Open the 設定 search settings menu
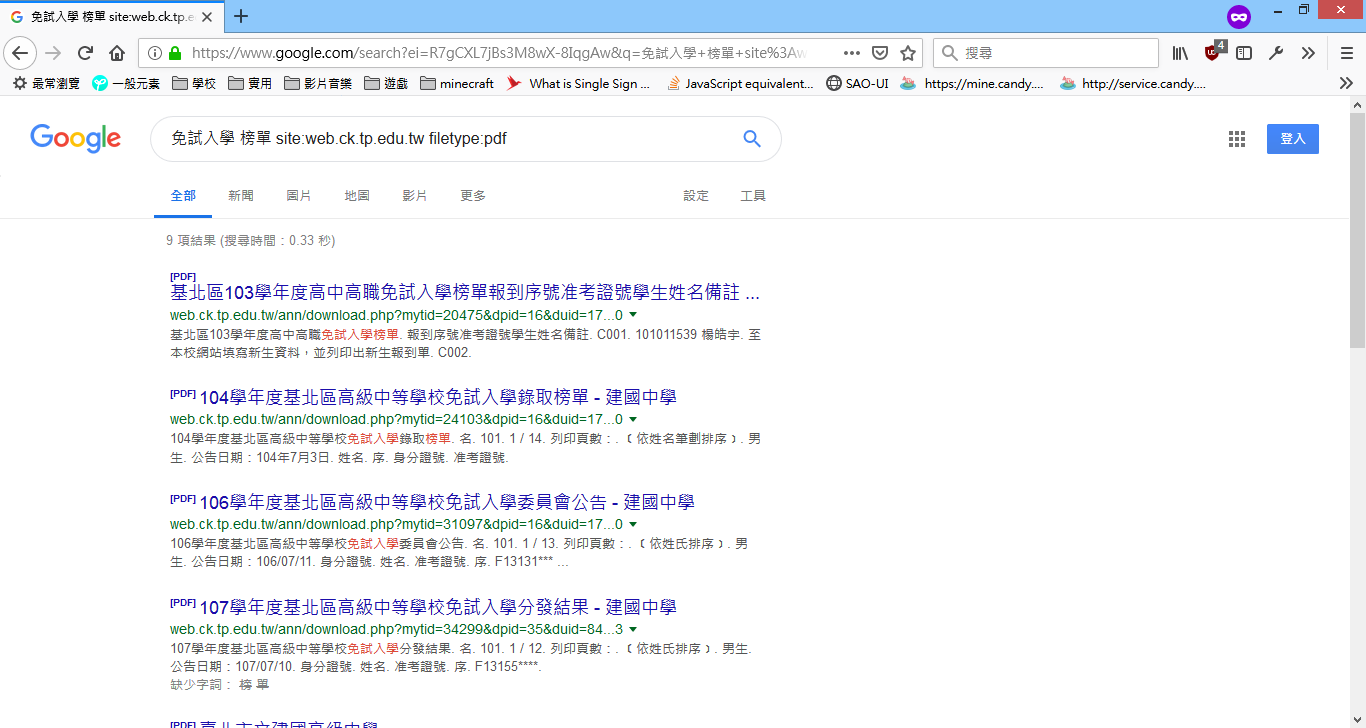 pyautogui.click(x=696, y=196)
